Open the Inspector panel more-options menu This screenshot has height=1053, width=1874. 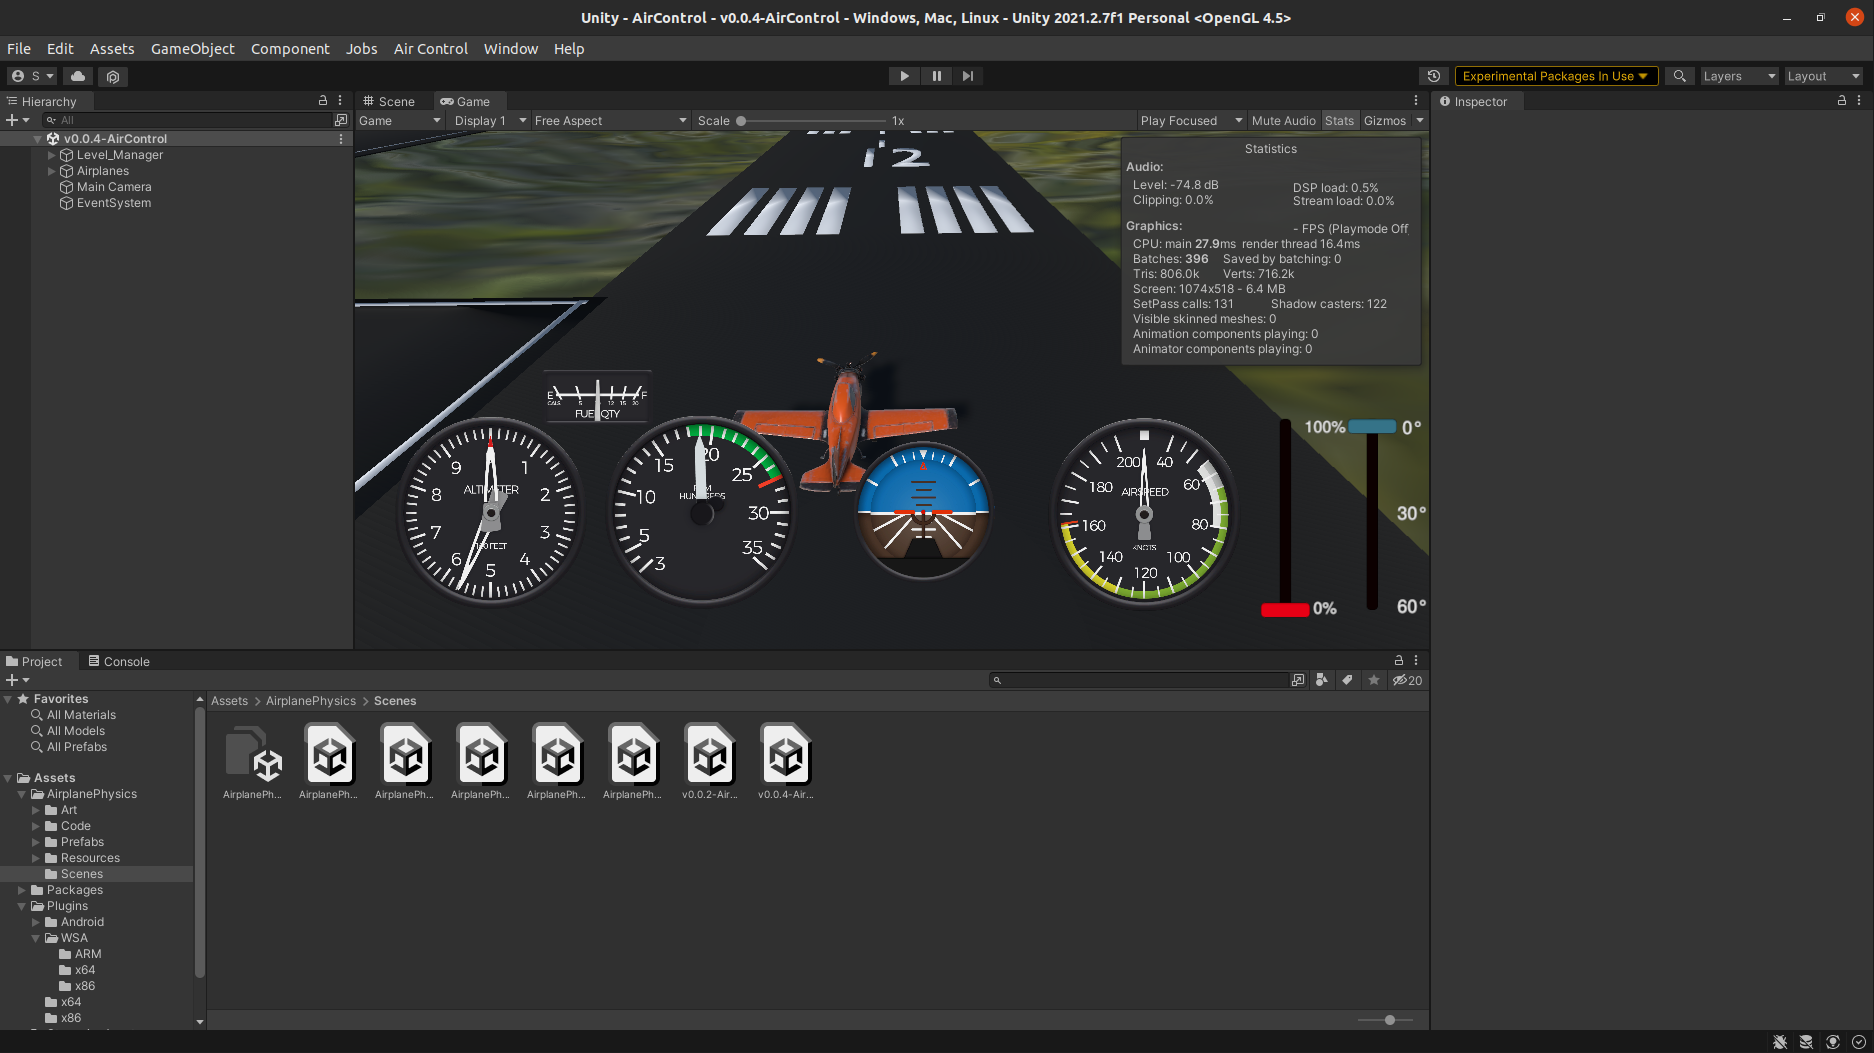click(x=1859, y=101)
